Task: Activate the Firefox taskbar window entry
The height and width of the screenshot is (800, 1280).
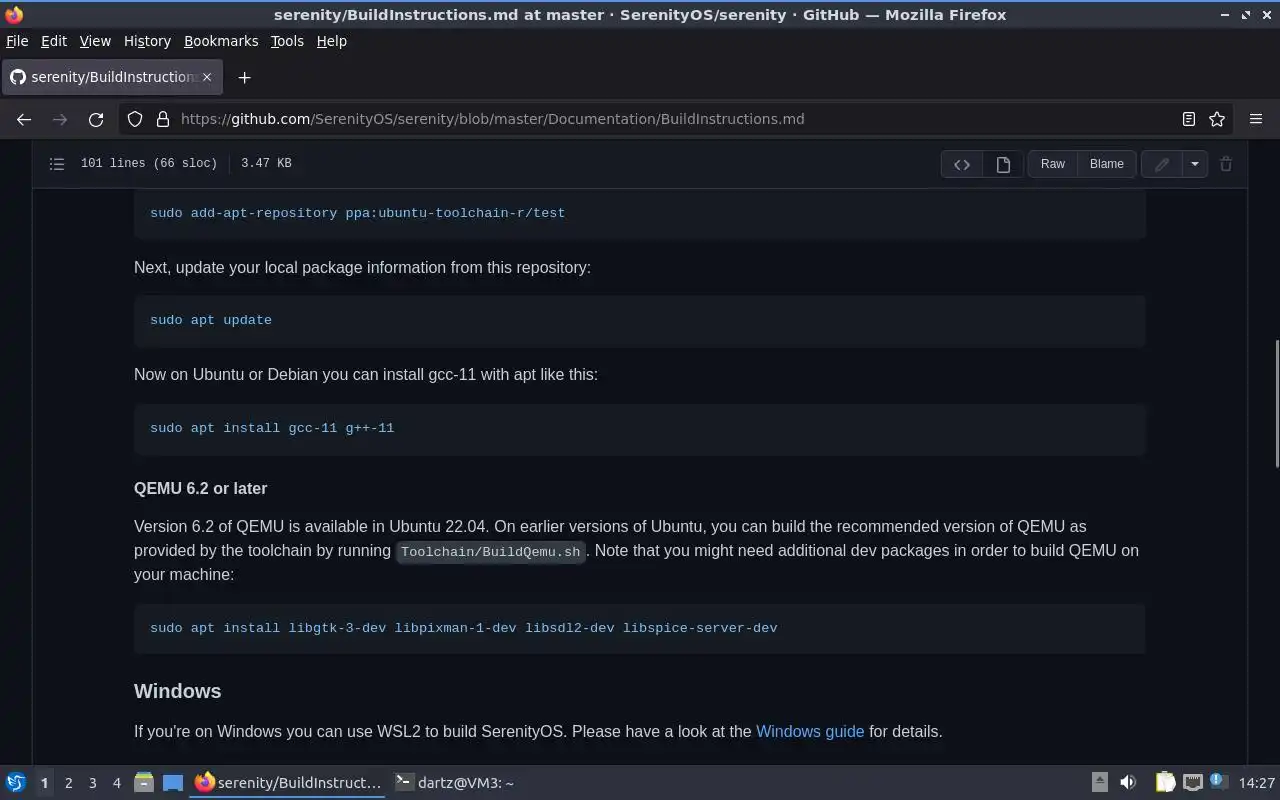Action: click(288, 782)
